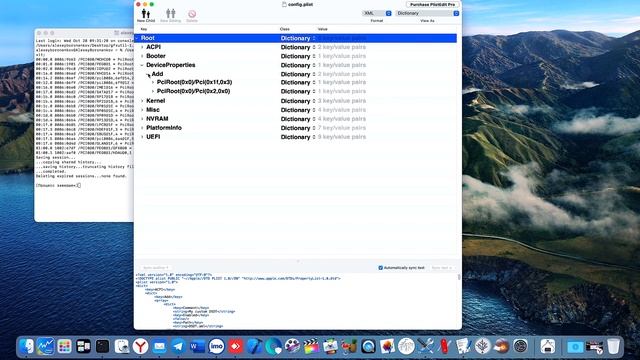Open Telegram from the Dock
Image resolution: width=640 pixels, height=360 pixels.
click(x=178, y=347)
